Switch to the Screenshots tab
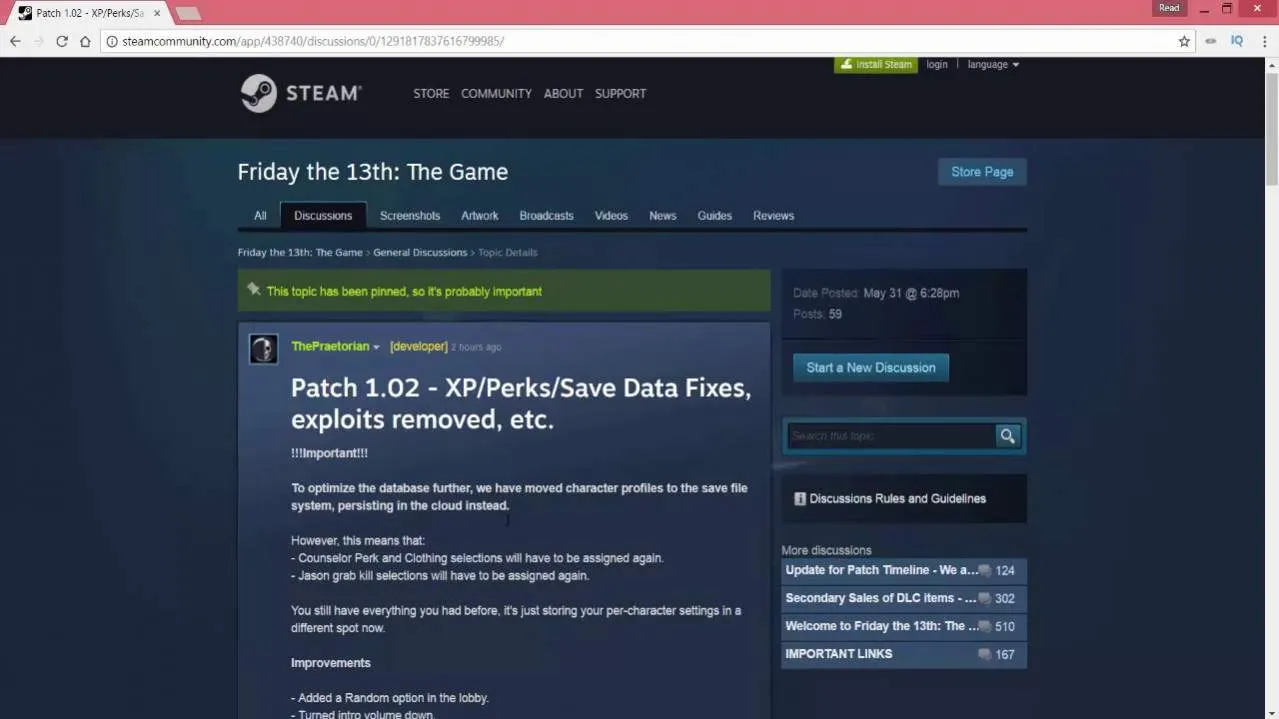 click(410, 216)
